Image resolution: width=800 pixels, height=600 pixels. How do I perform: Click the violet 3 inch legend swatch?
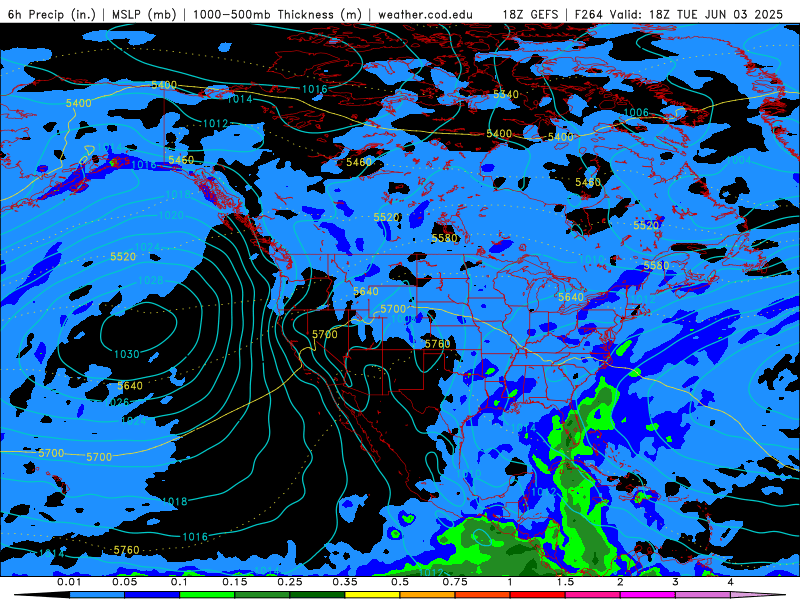[x=703, y=595]
